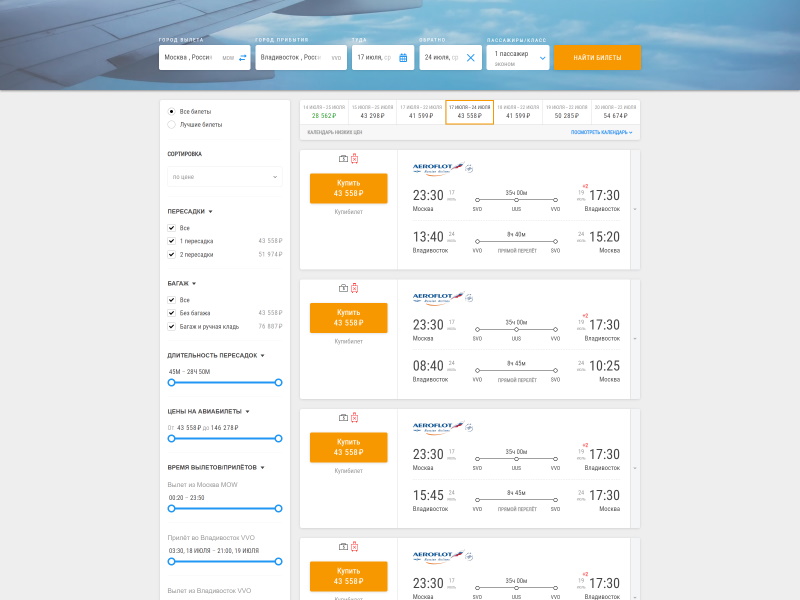Toggle the "Багаж и ручная кладь" checkbox
This screenshot has width=800, height=600.
(x=171, y=326)
